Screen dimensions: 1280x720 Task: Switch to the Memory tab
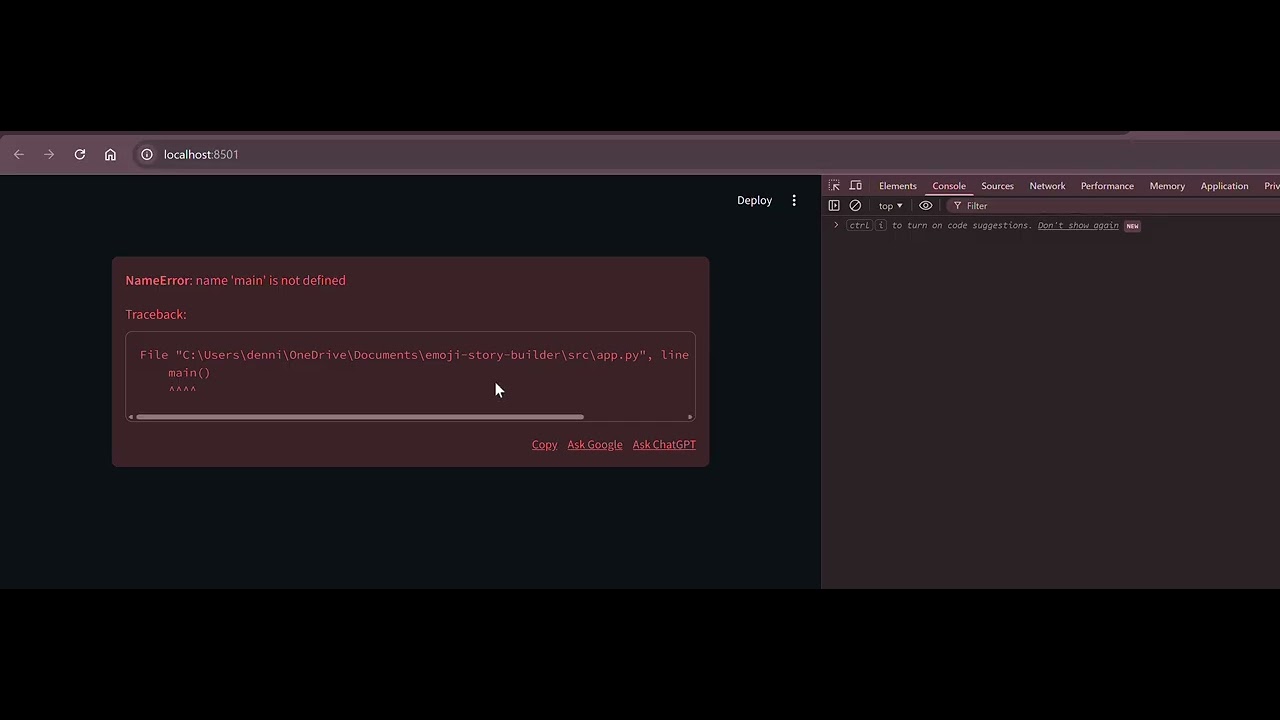pos(1167,186)
